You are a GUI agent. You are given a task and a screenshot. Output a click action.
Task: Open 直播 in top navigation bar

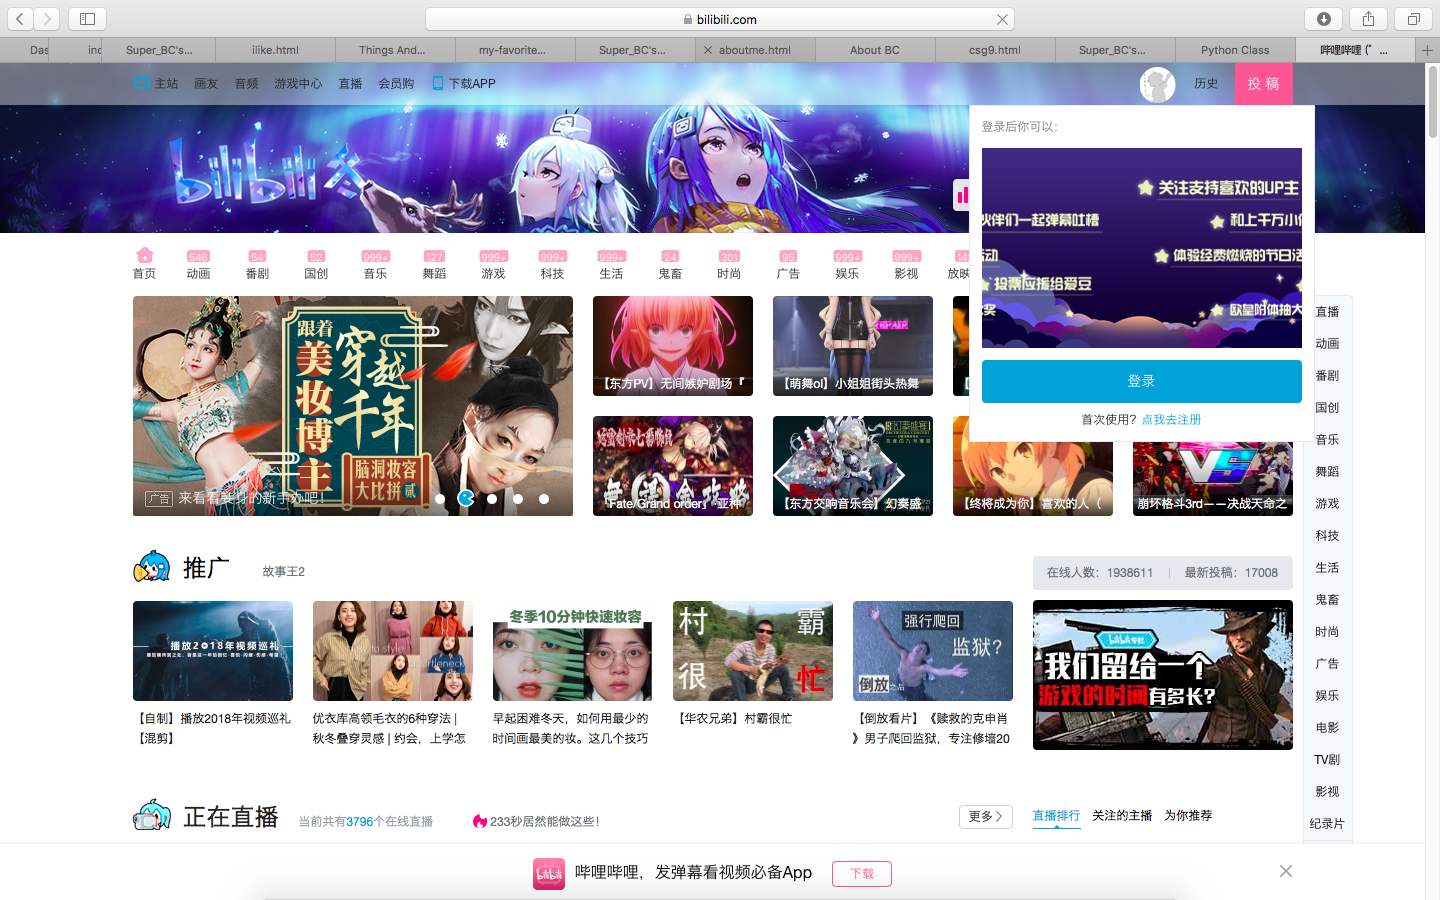[x=350, y=83]
